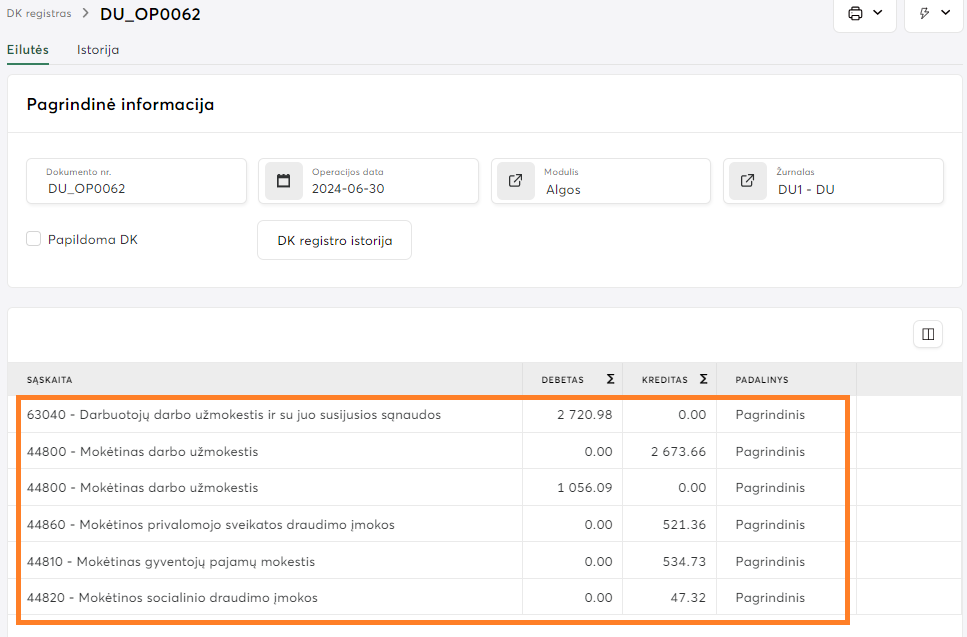Open the Žurnalas external link icon
967x637 pixels.
(748, 181)
